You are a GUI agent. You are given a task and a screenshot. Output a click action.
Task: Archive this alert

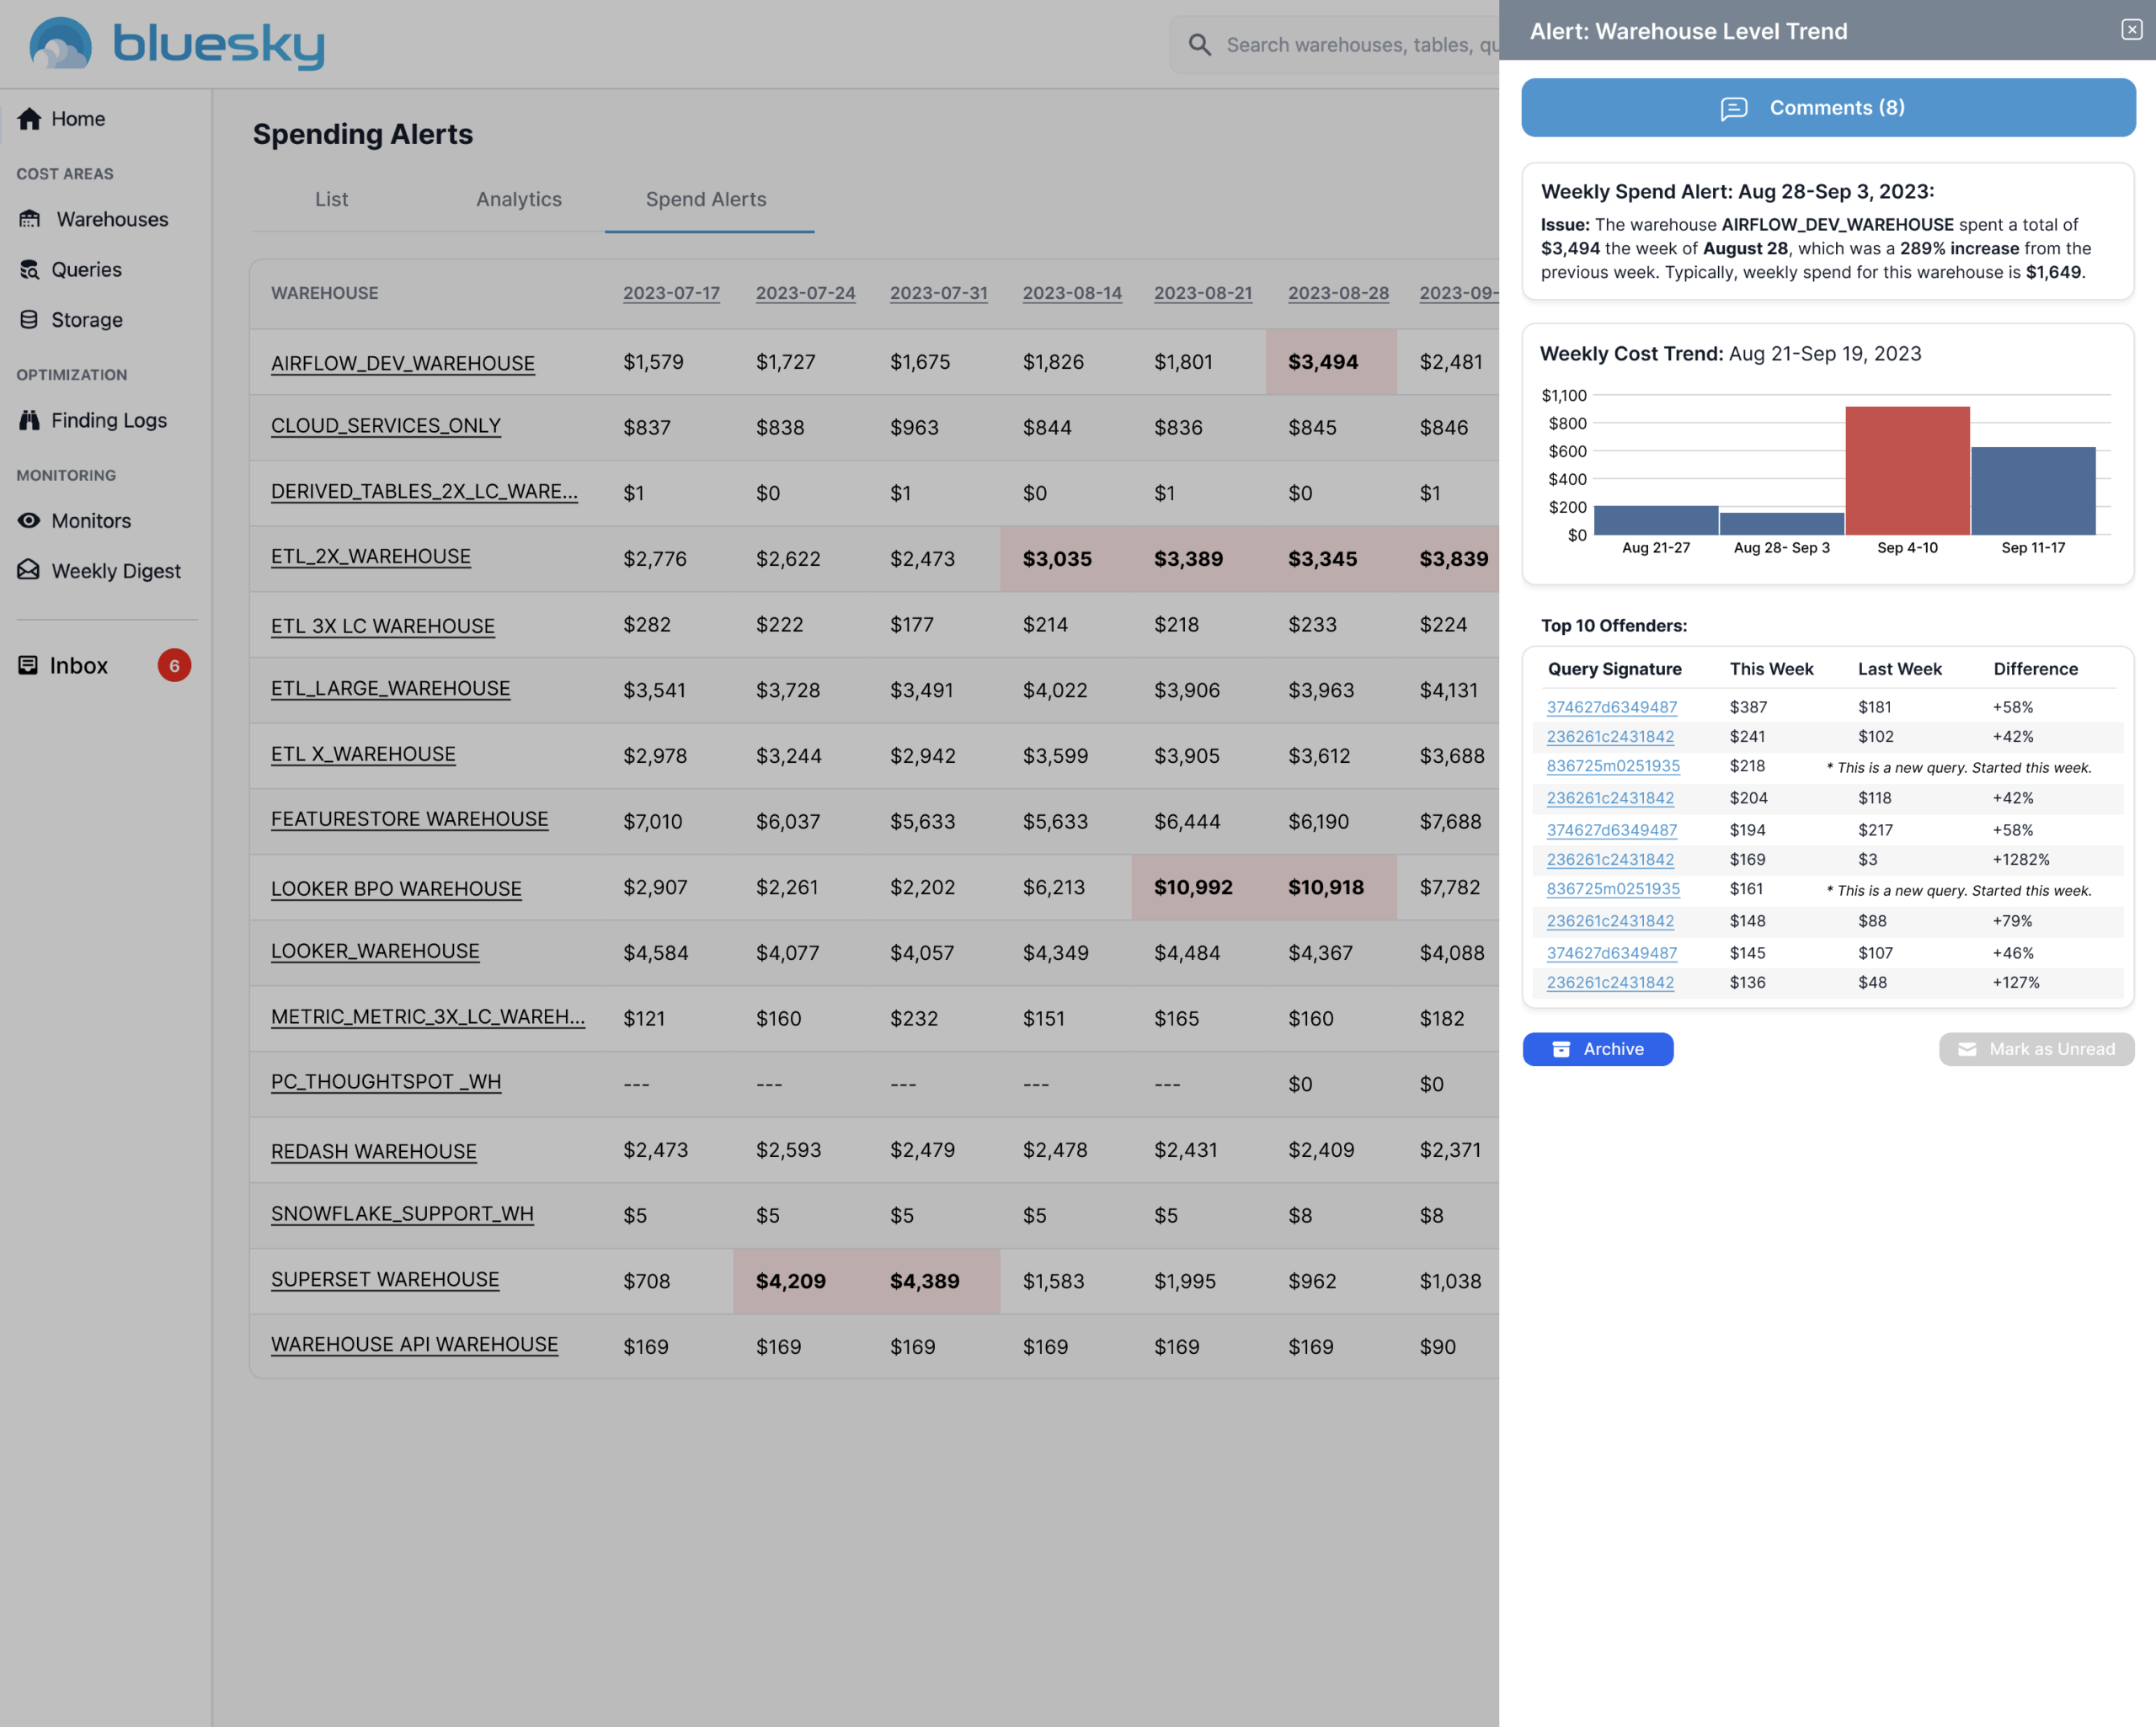[1597, 1049]
